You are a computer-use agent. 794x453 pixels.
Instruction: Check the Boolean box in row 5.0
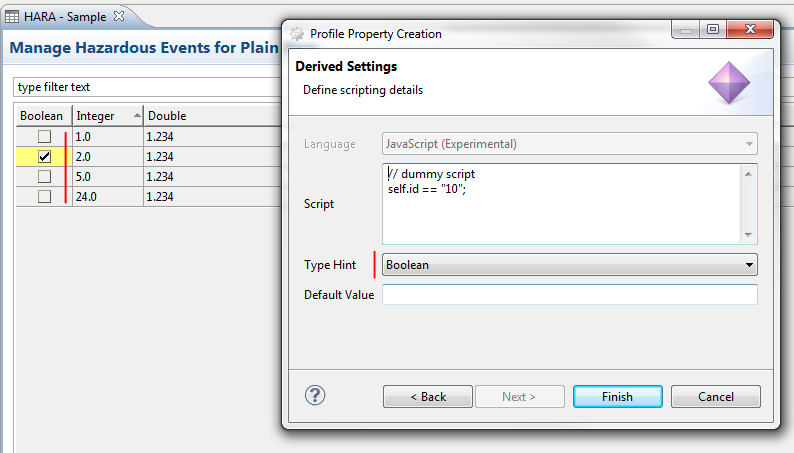pyautogui.click(x=44, y=177)
